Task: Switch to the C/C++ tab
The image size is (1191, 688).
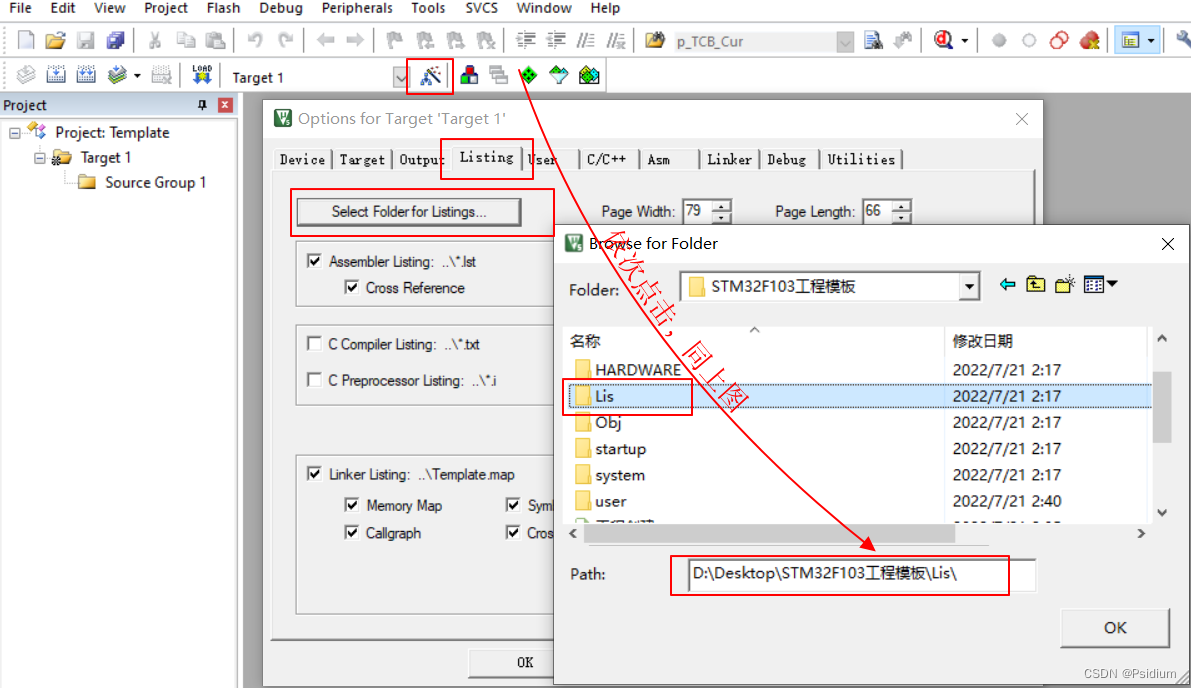Action: pyautogui.click(x=606, y=159)
